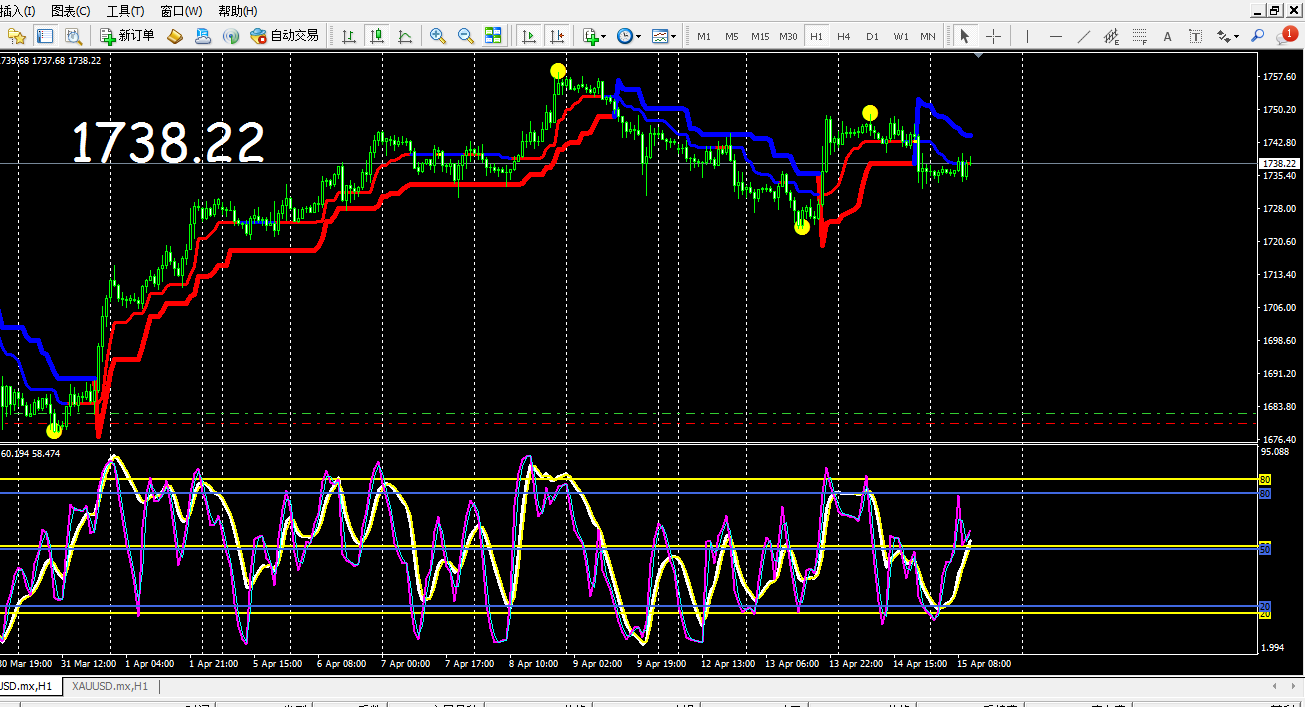Image resolution: width=1305 pixels, height=707 pixels.
Task: Switch to XAUUSD.mx,H1 chart tab
Action: click(109, 686)
